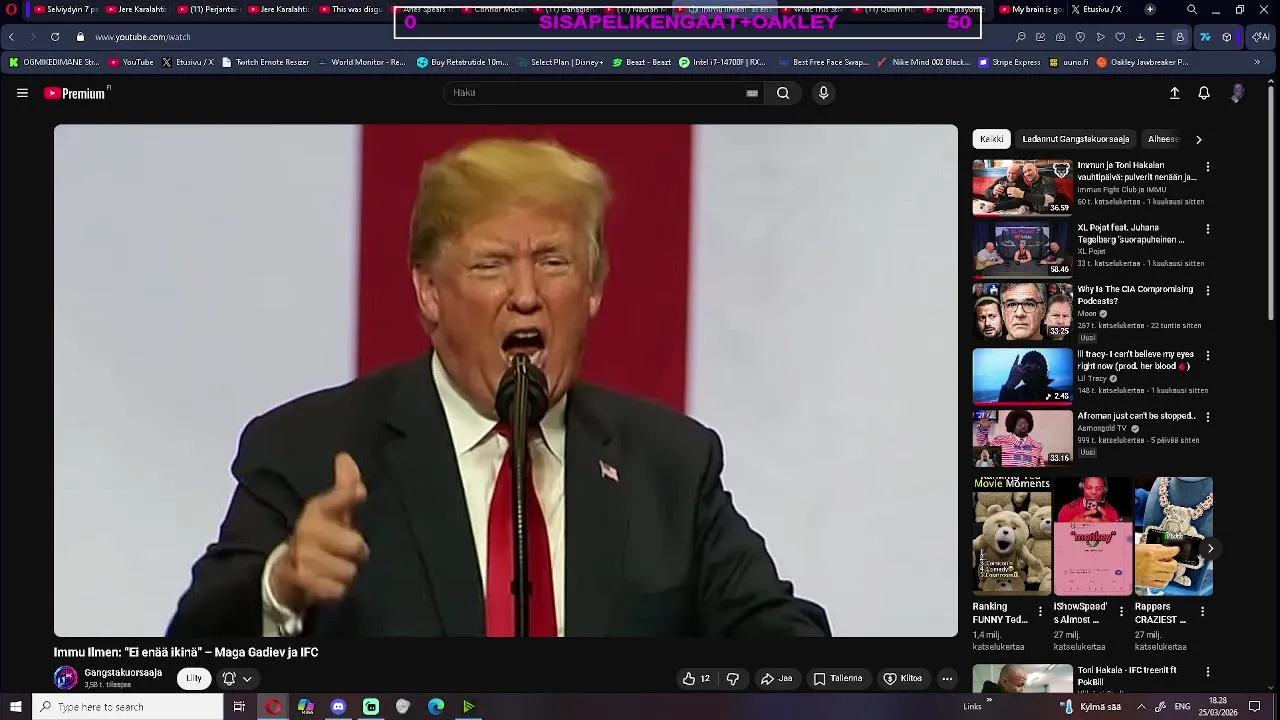
Task: Open options menu for Immun ja Toni Hakalan video
Action: coord(1208,167)
